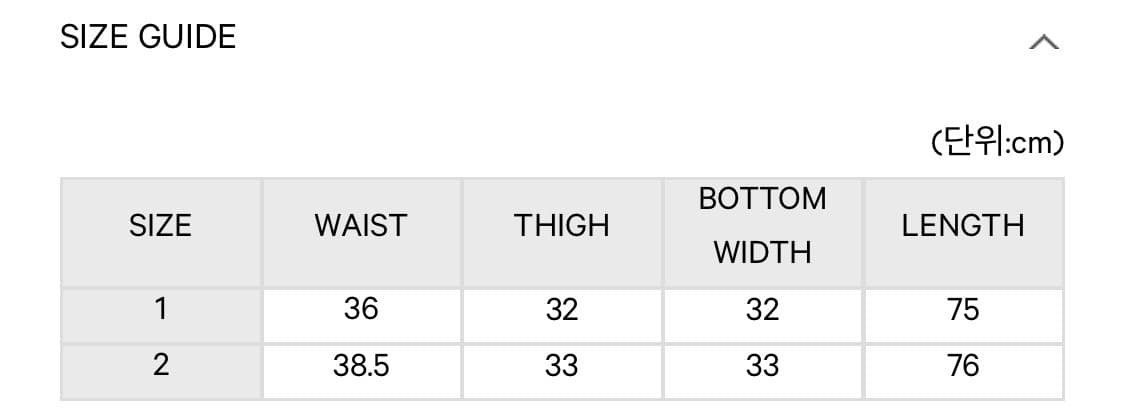The image size is (1125, 409).
Task: Click the bottom width value for size 1
Action: click(x=763, y=310)
